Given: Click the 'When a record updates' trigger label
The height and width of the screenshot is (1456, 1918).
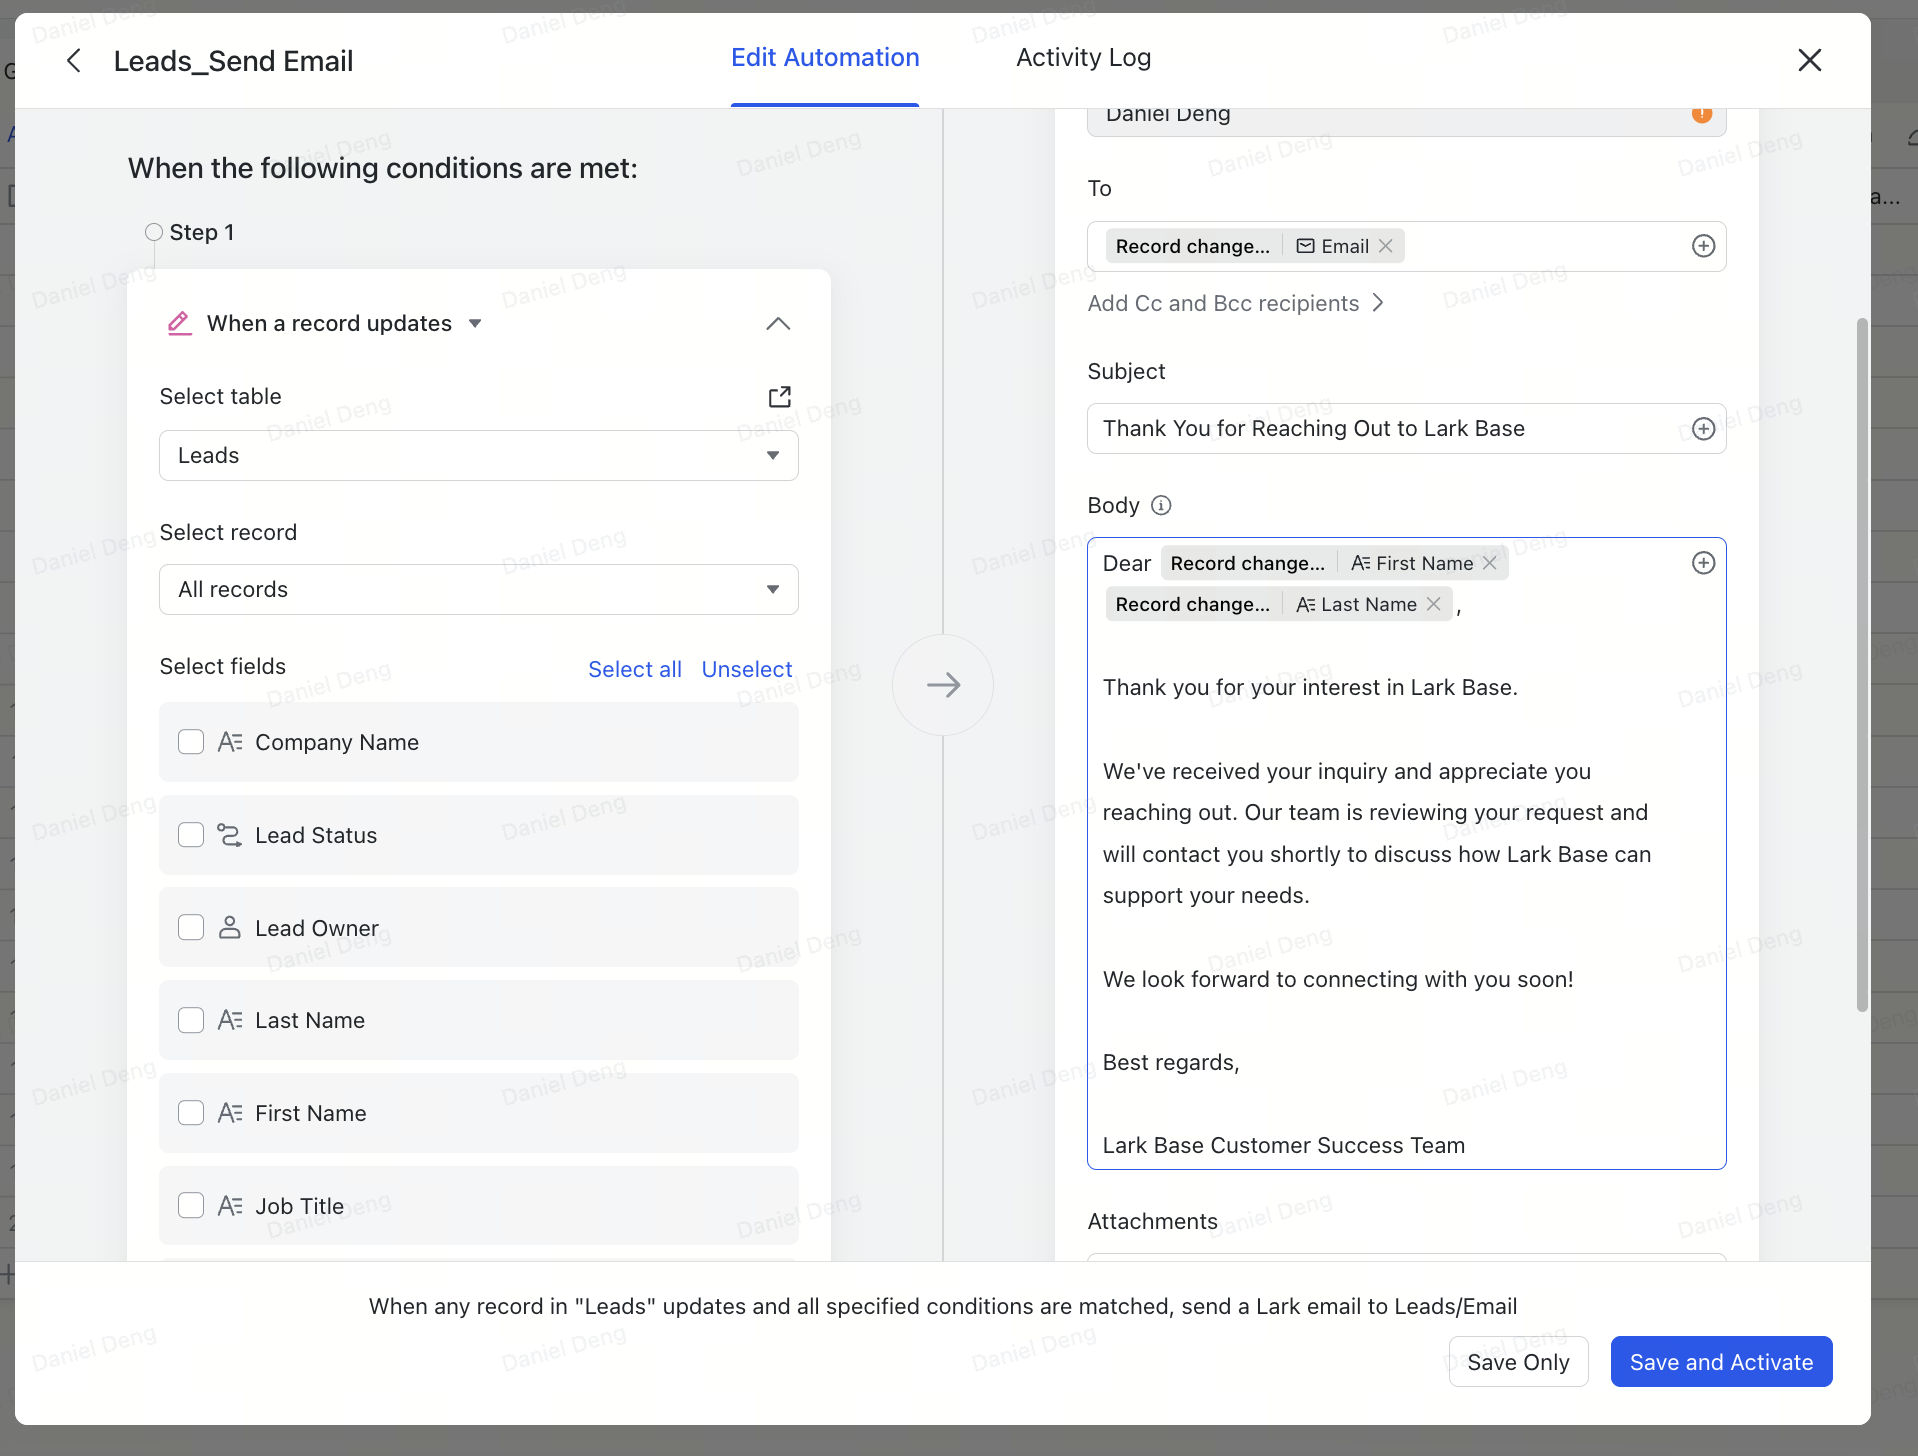Looking at the screenshot, I should [329, 324].
